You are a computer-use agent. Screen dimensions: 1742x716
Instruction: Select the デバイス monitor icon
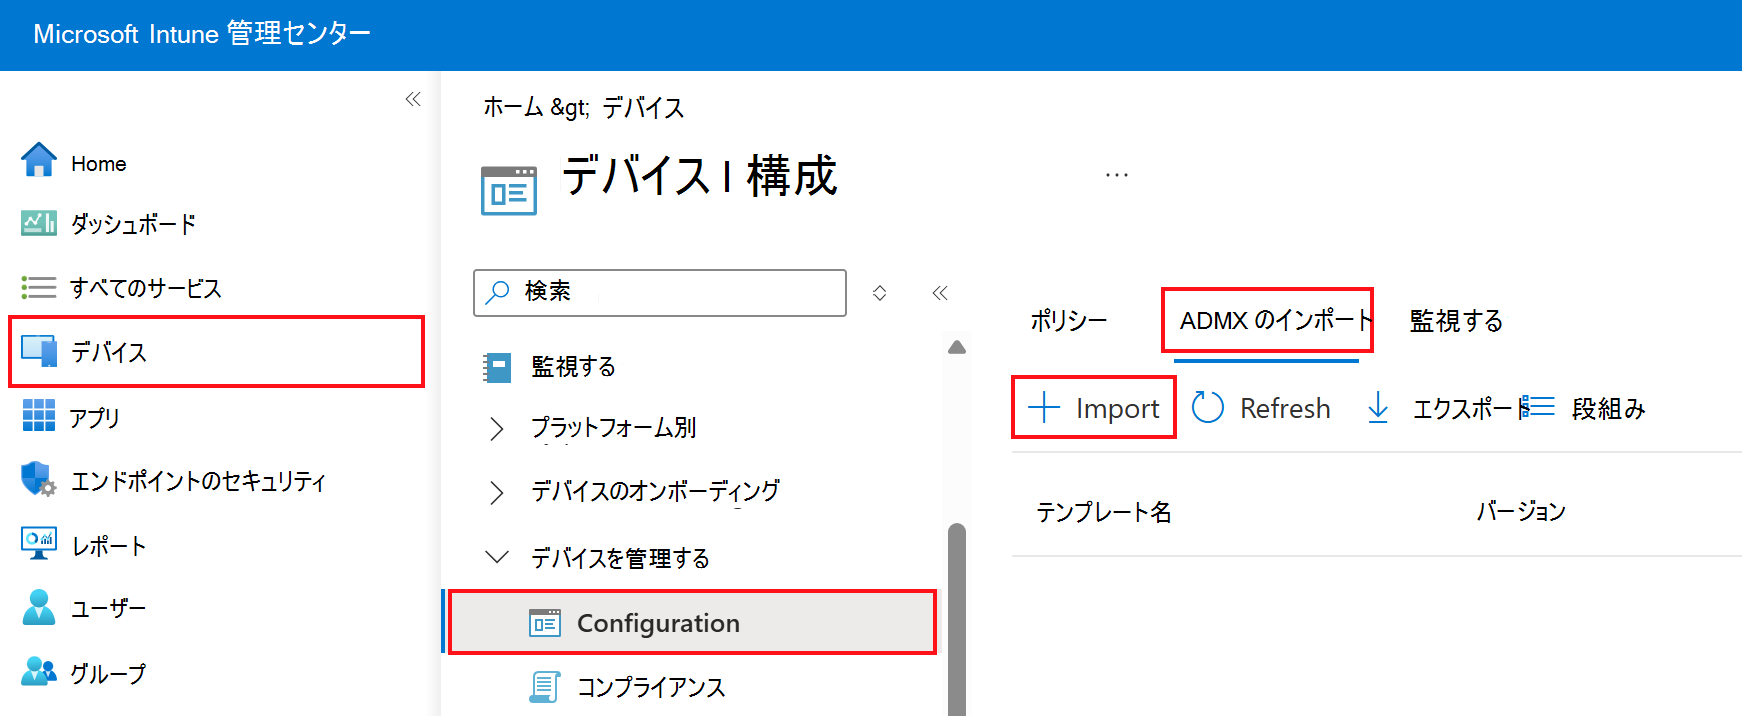coord(39,351)
